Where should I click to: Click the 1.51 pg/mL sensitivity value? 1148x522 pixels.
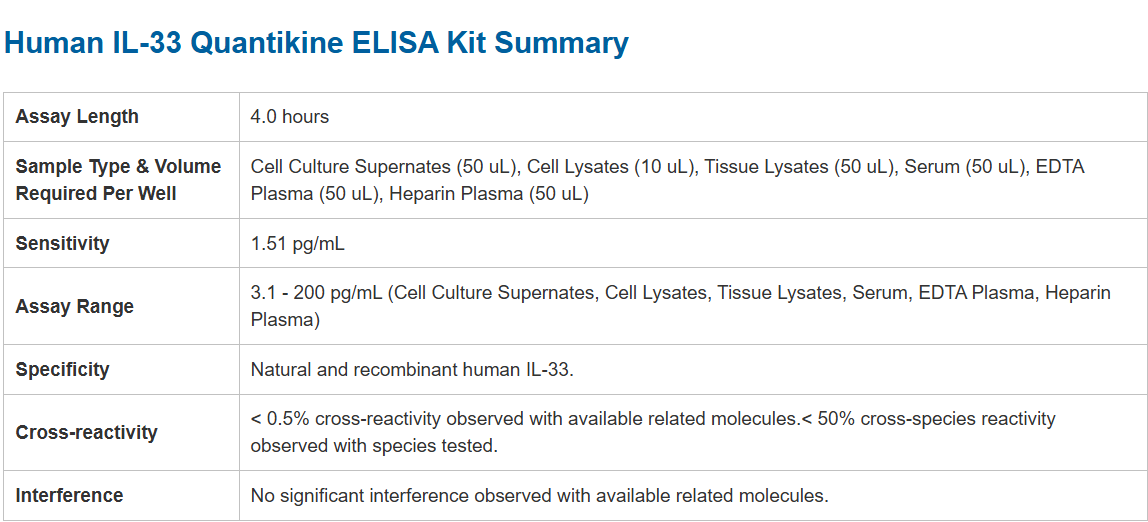[x=297, y=244]
